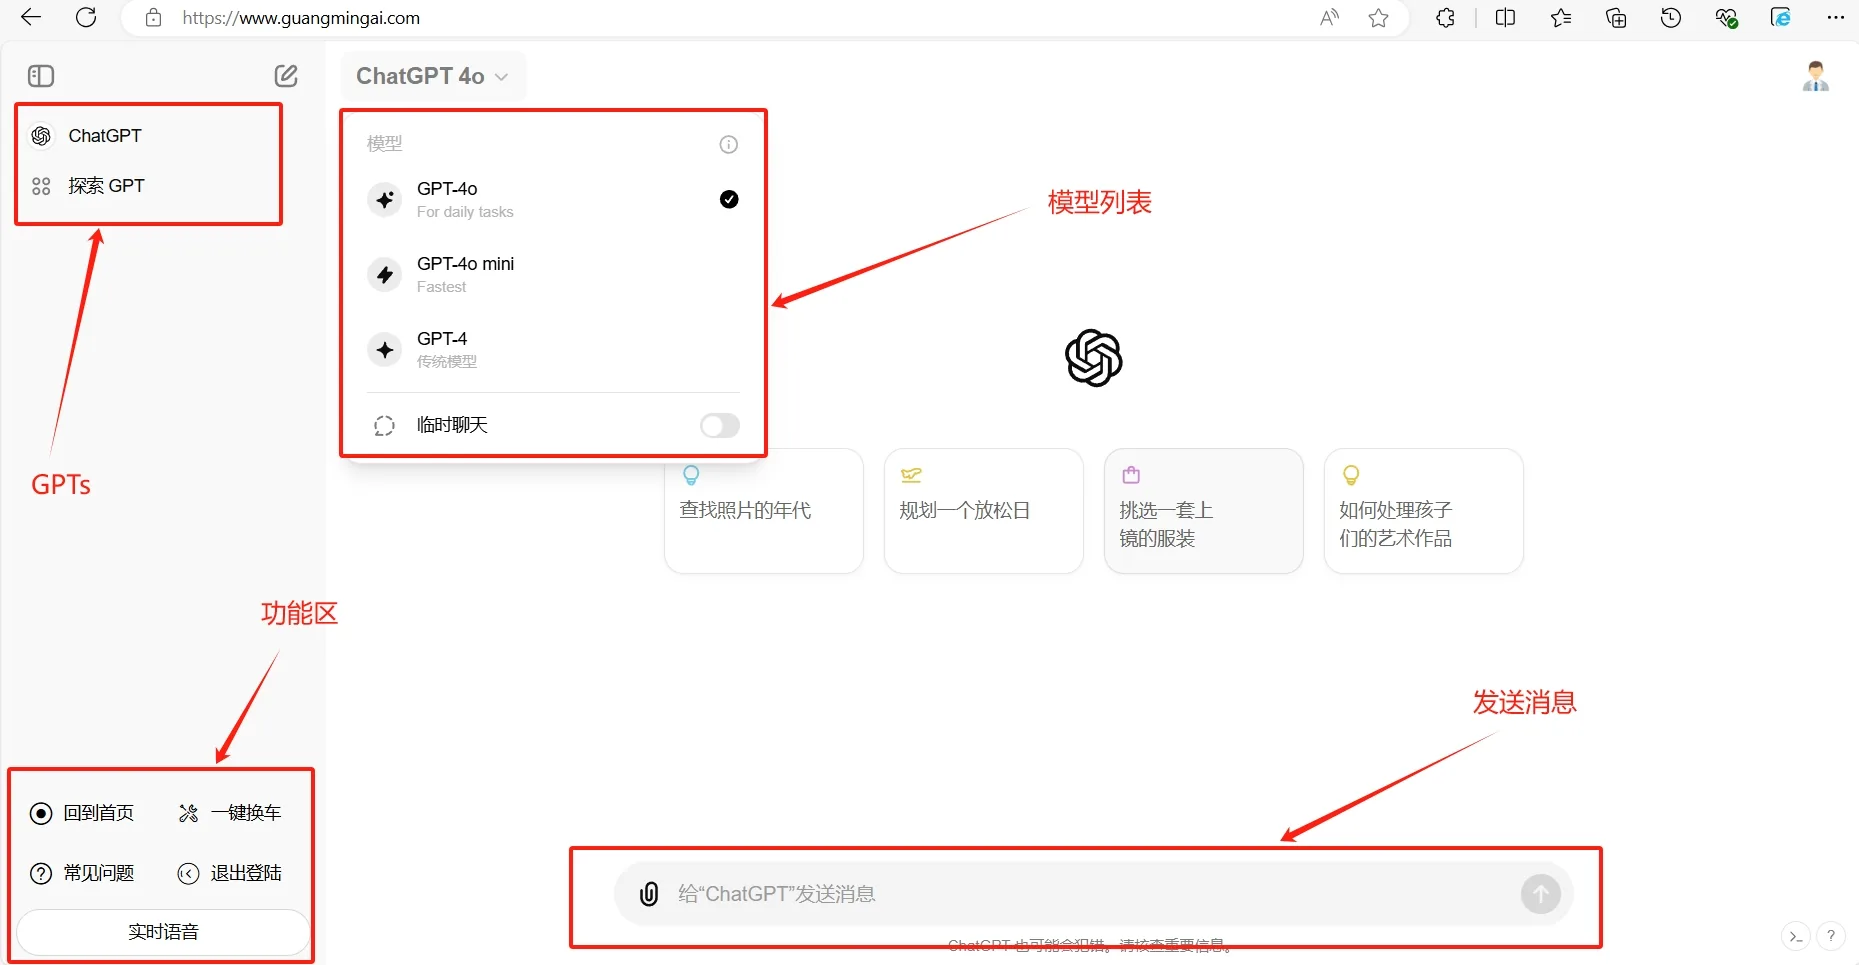Click the site lock info icon
The image size is (1859, 965).
(x=153, y=18)
